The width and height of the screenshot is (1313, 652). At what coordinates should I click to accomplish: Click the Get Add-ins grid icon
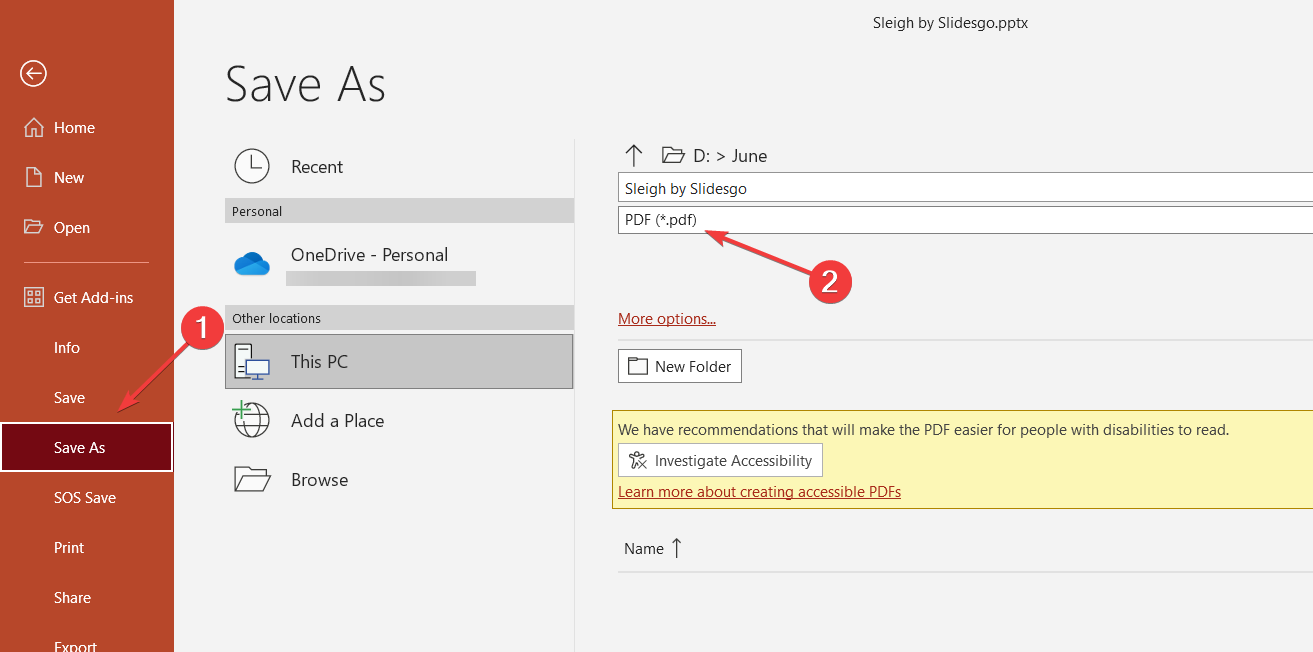coord(34,297)
